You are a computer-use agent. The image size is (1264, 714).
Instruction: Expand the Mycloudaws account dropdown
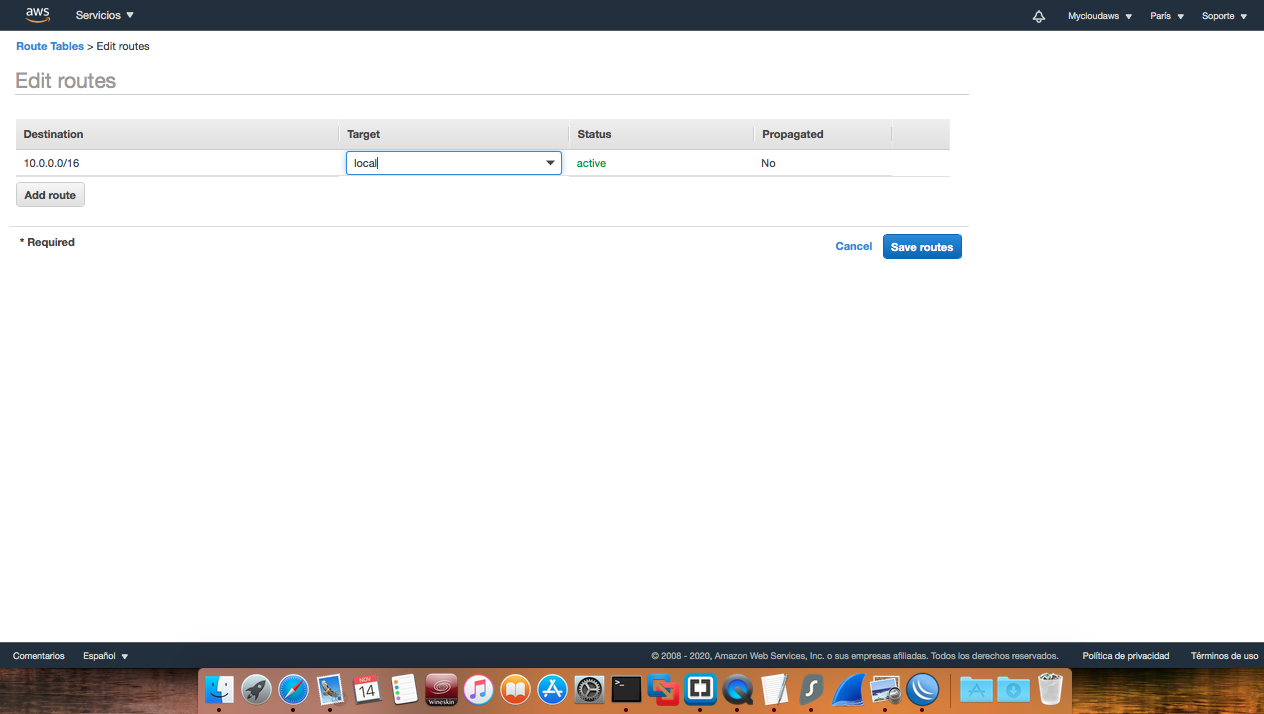point(1098,15)
